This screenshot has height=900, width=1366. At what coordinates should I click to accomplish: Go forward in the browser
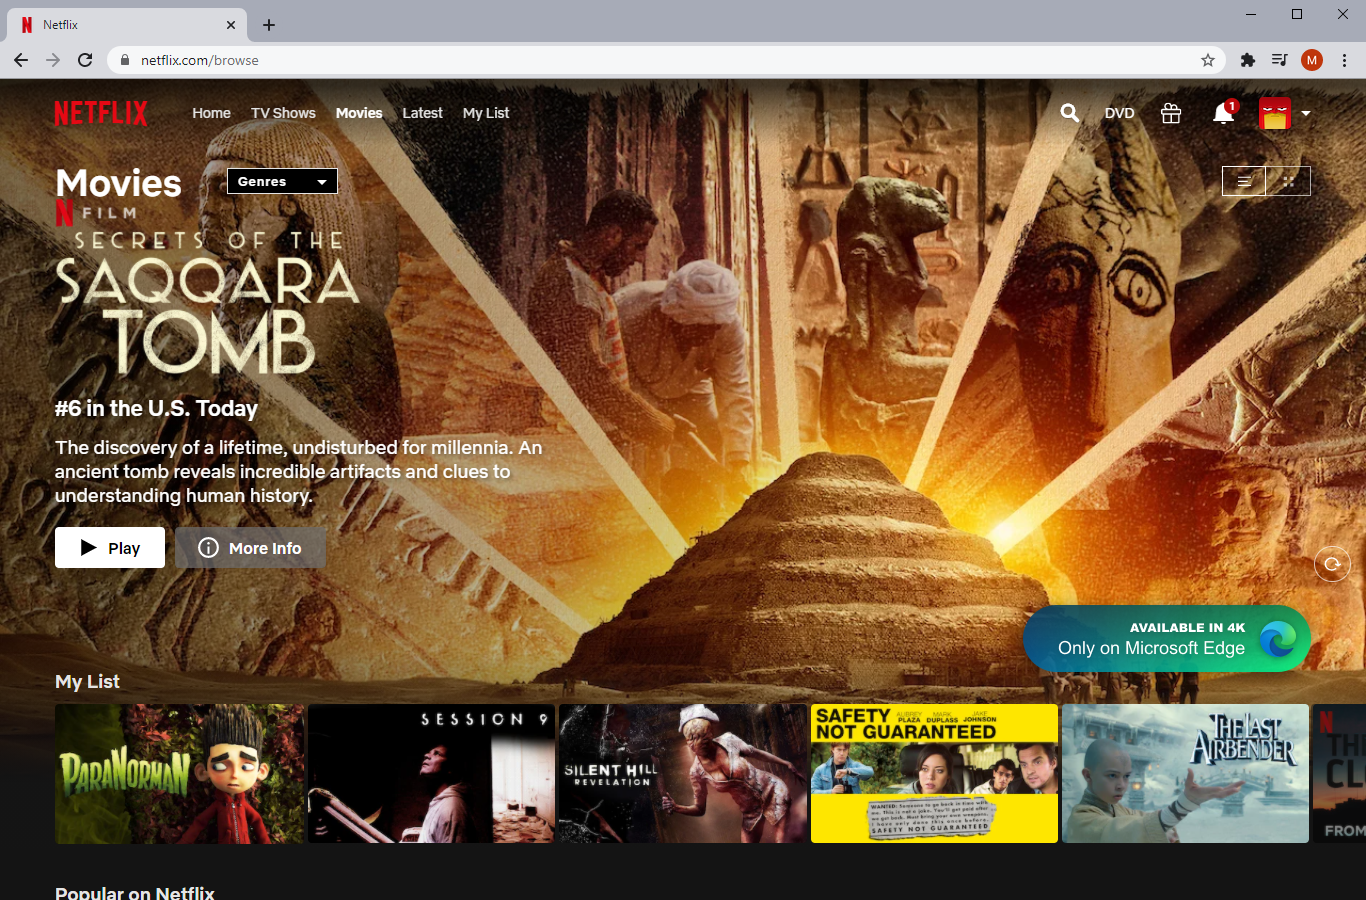click(53, 60)
